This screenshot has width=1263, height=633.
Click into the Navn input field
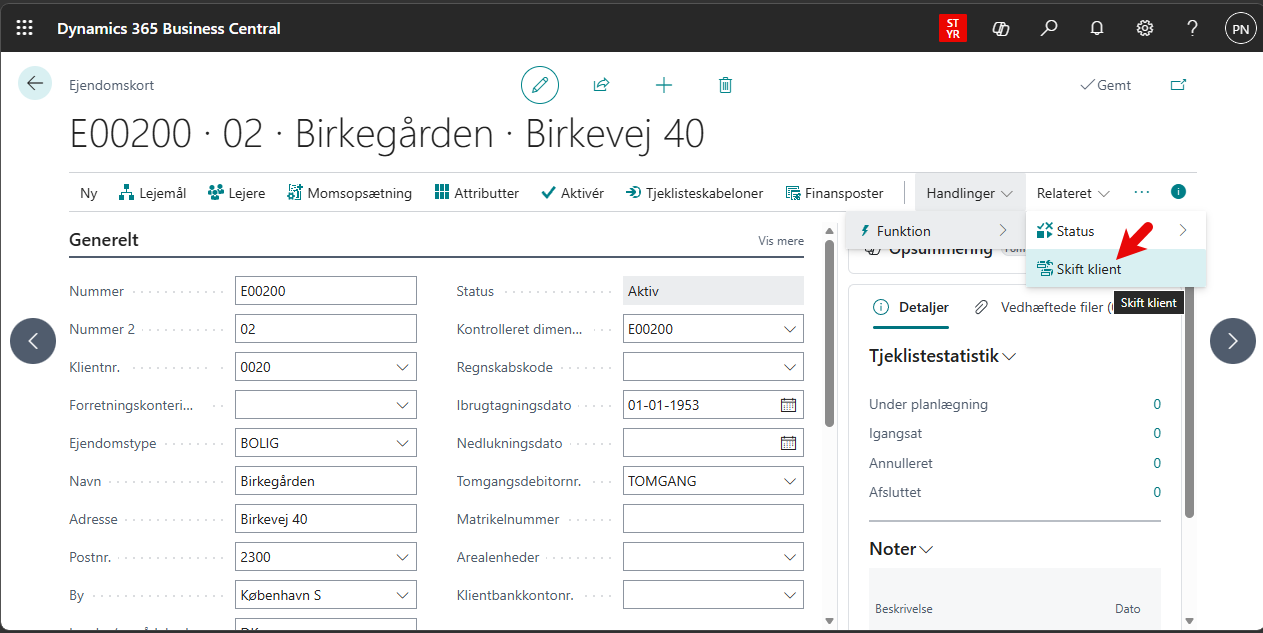click(x=325, y=481)
